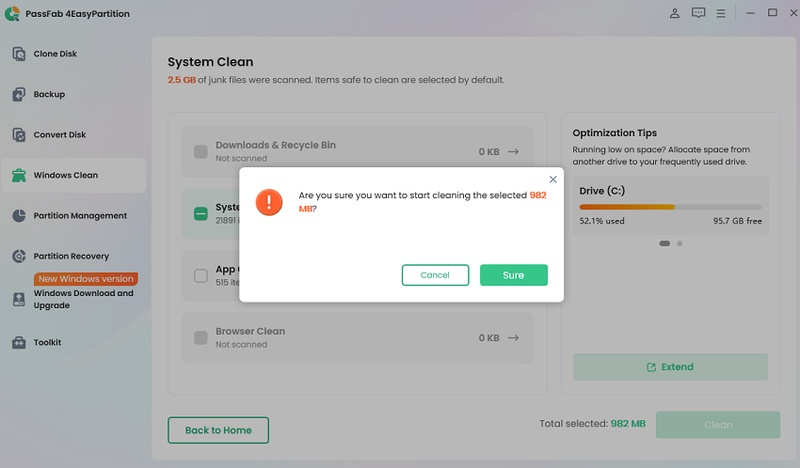Toggle the Browser Clean checkbox
Image resolution: width=800 pixels, height=468 pixels.
pos(201,338)
